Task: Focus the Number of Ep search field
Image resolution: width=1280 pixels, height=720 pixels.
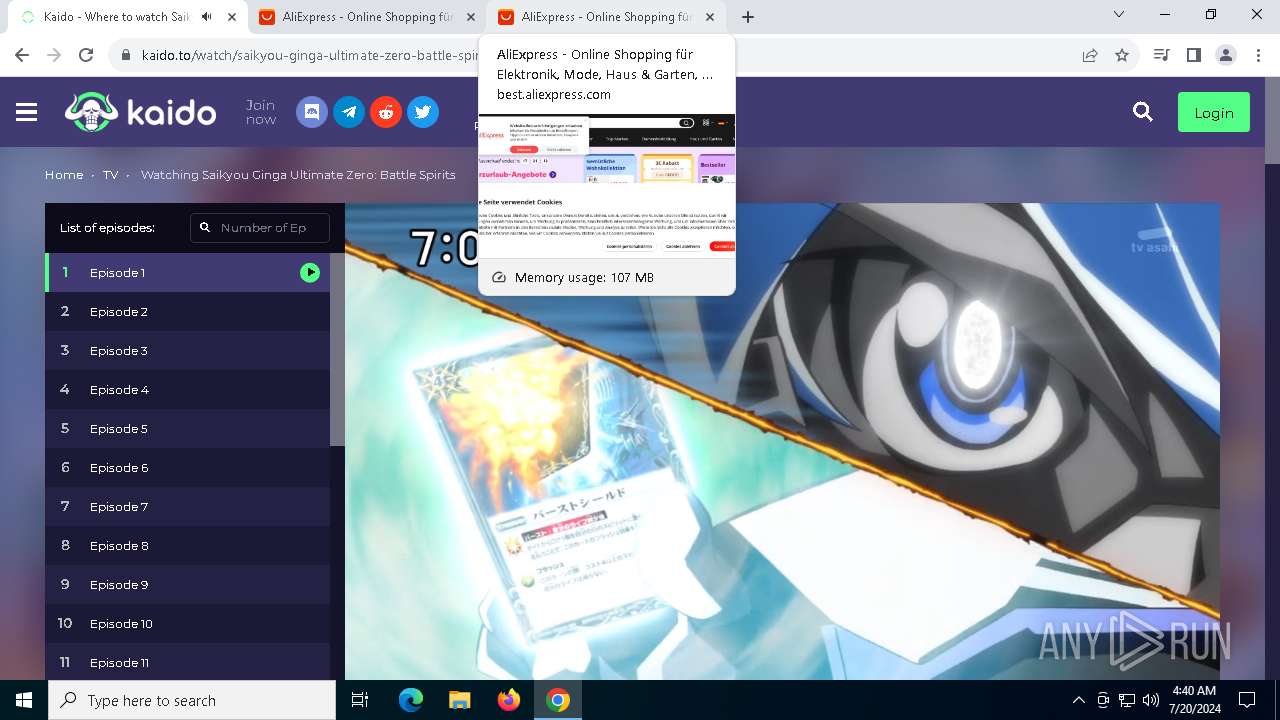Action: [x=260, y=228]
